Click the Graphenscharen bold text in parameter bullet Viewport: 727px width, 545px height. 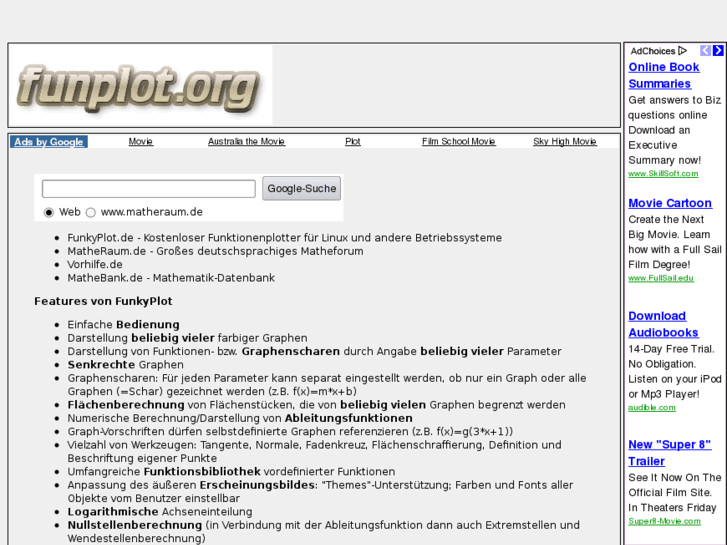click(x=291, y=352)
